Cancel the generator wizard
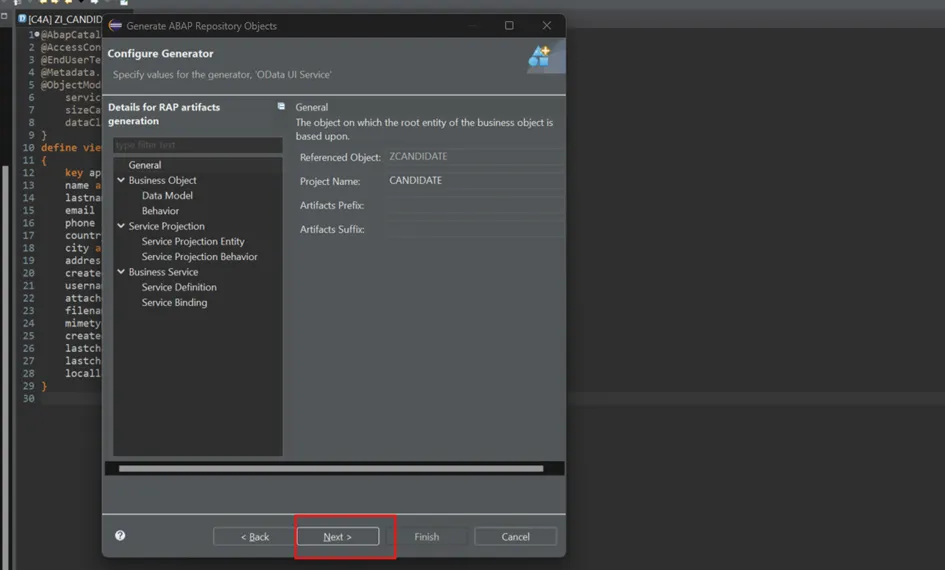 [515, 537]
